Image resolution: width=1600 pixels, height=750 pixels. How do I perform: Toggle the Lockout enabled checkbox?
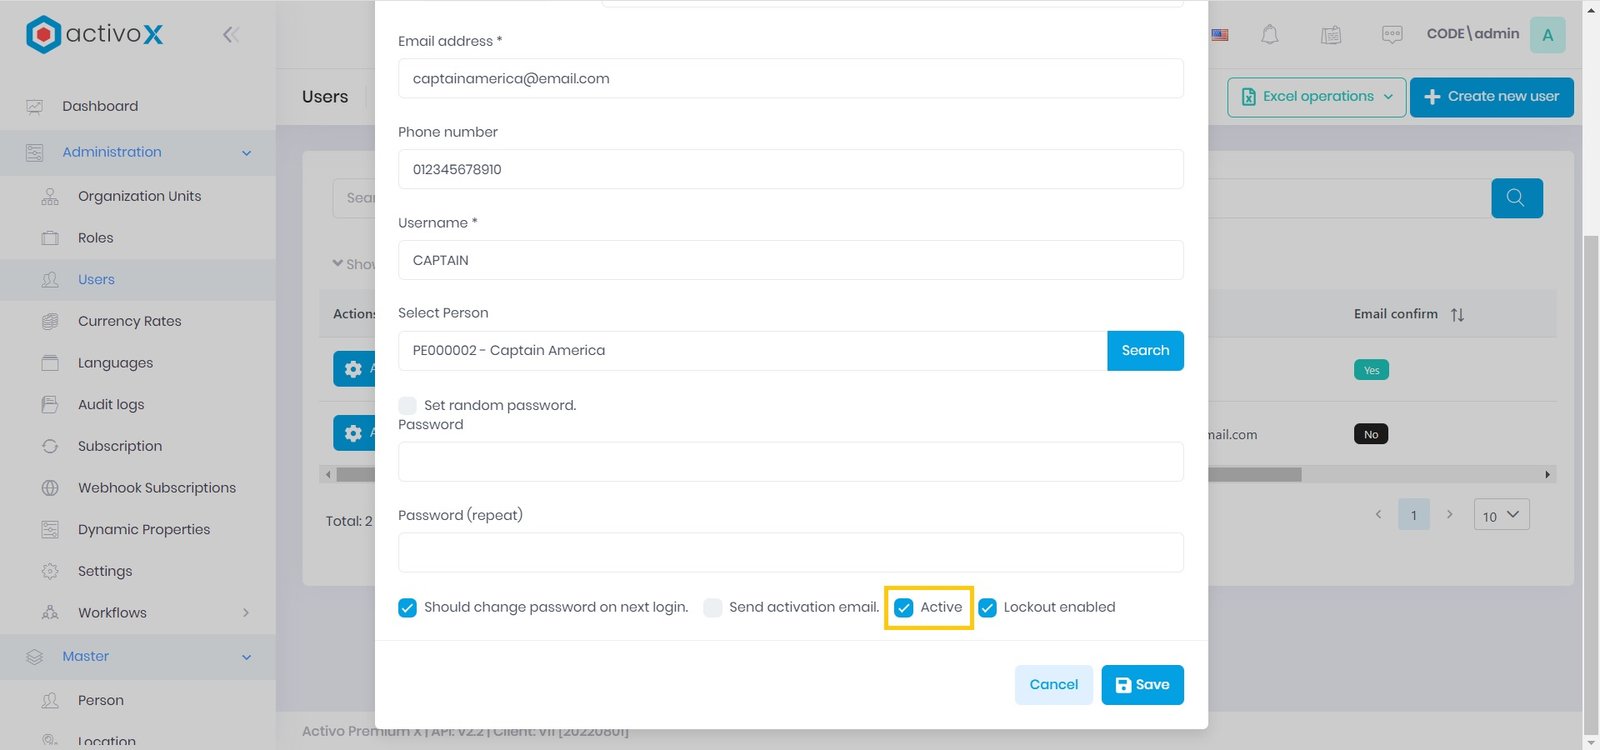[x=988, y=608]
